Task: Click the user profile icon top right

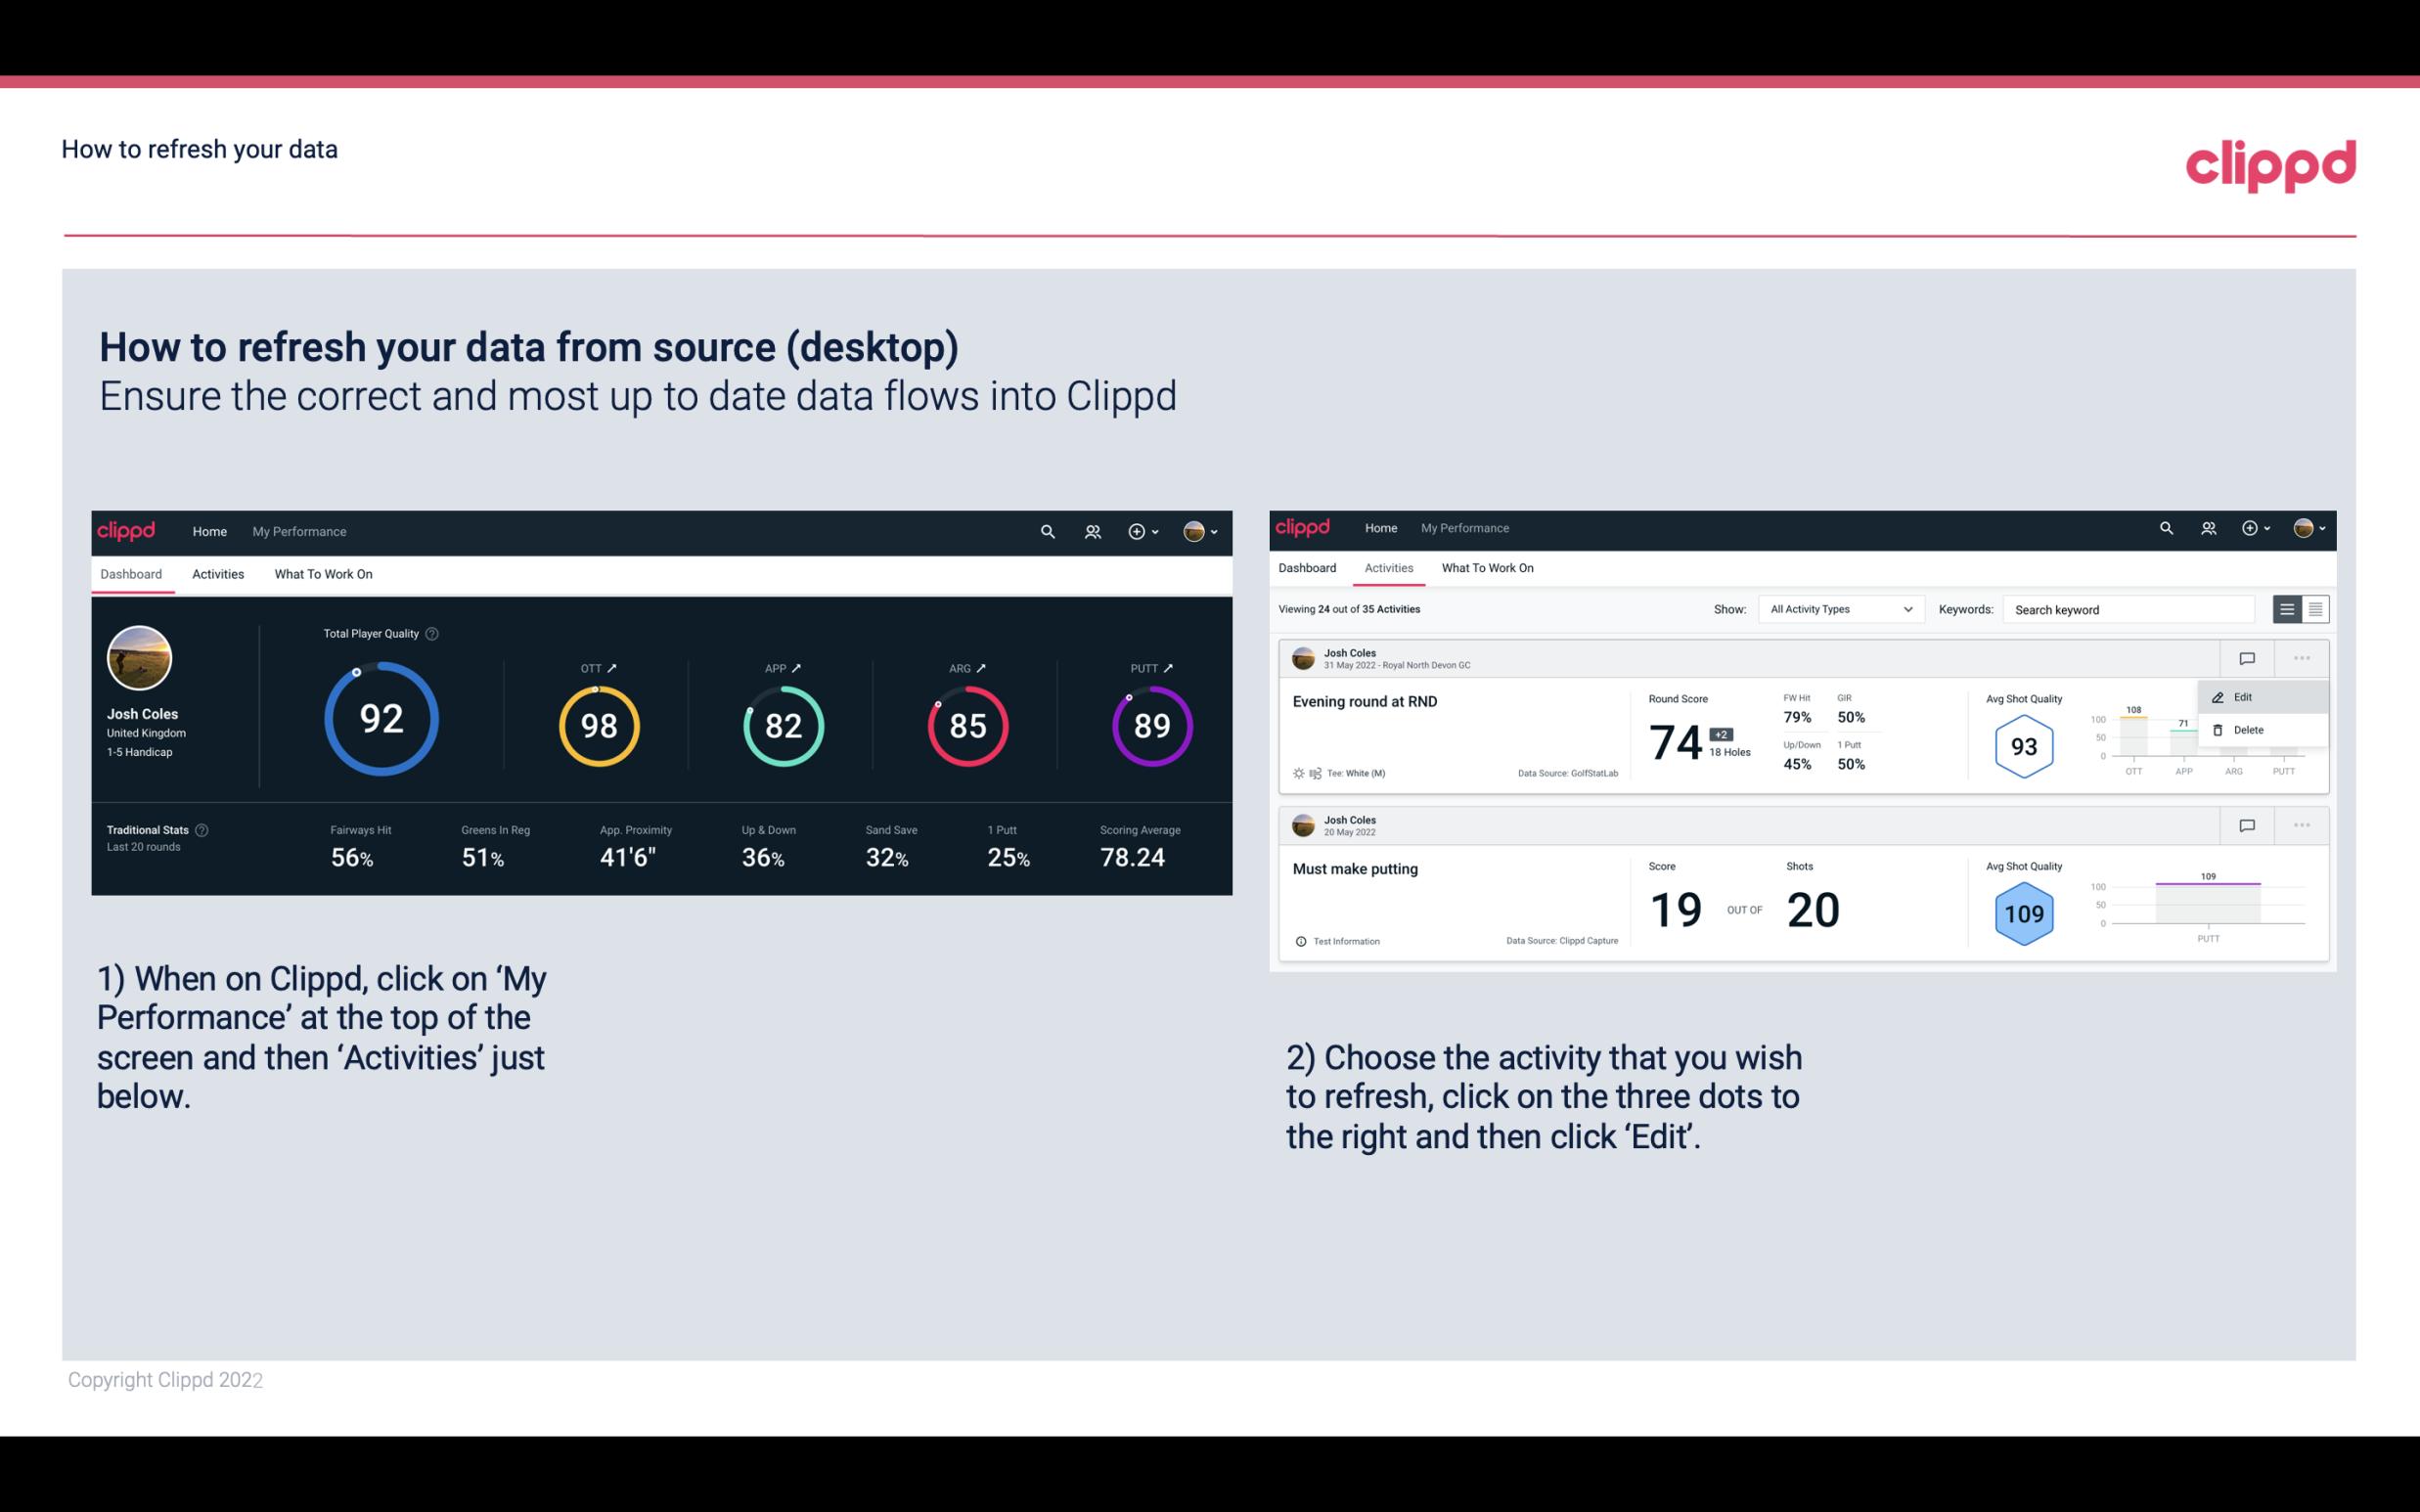Action: click(1195, 529)
